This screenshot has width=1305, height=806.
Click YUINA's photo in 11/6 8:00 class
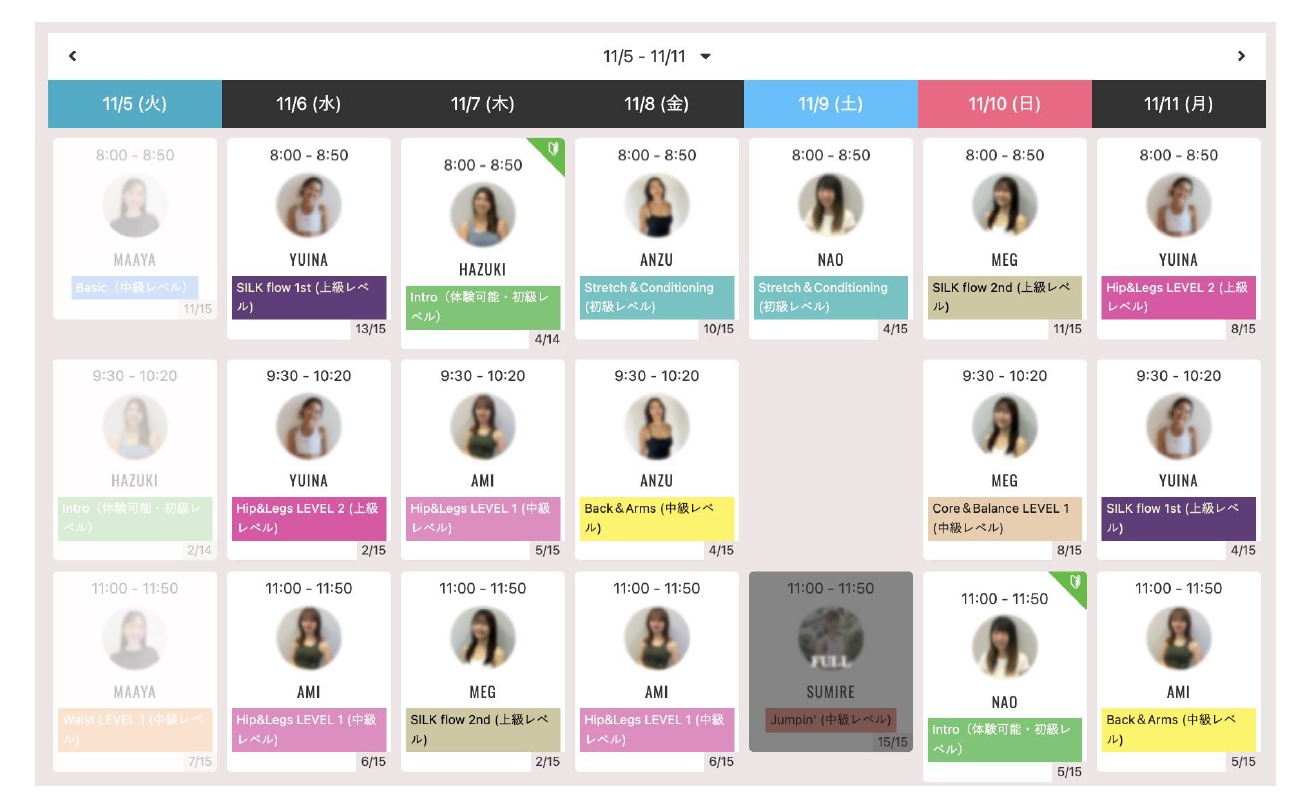coord(309,205)
